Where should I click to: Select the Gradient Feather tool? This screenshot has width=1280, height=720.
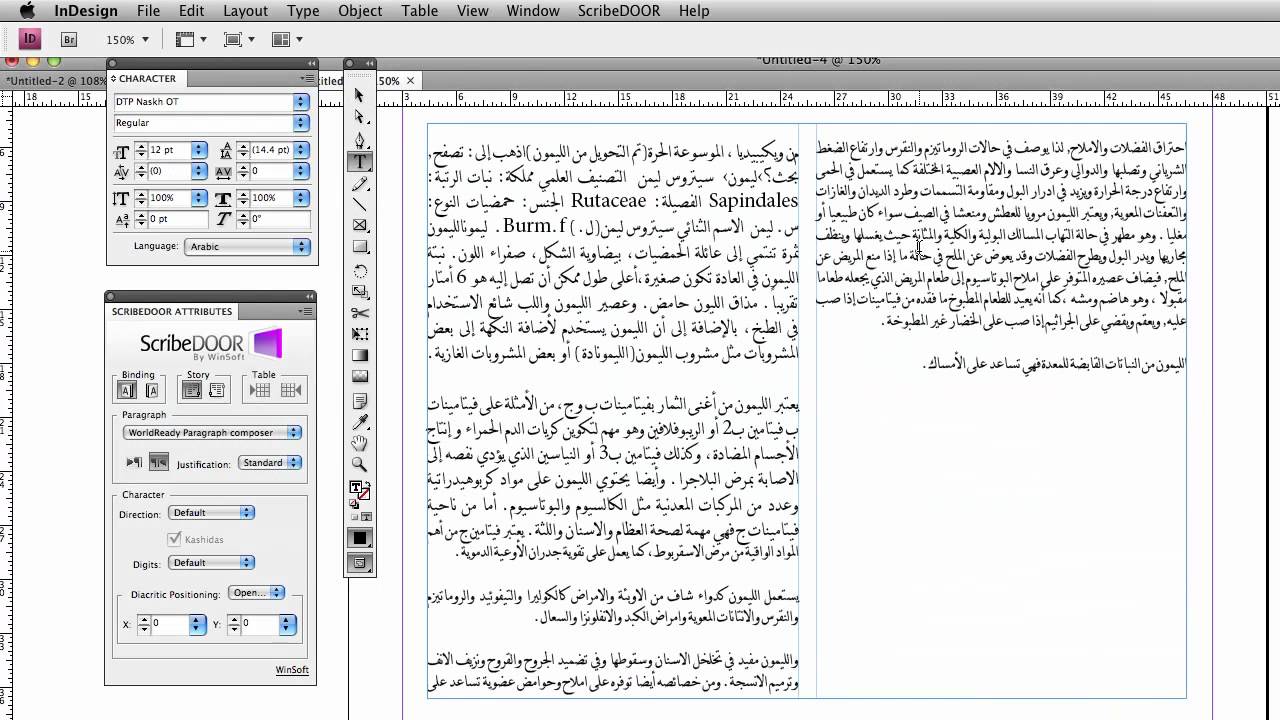click(x=360, y=377)
